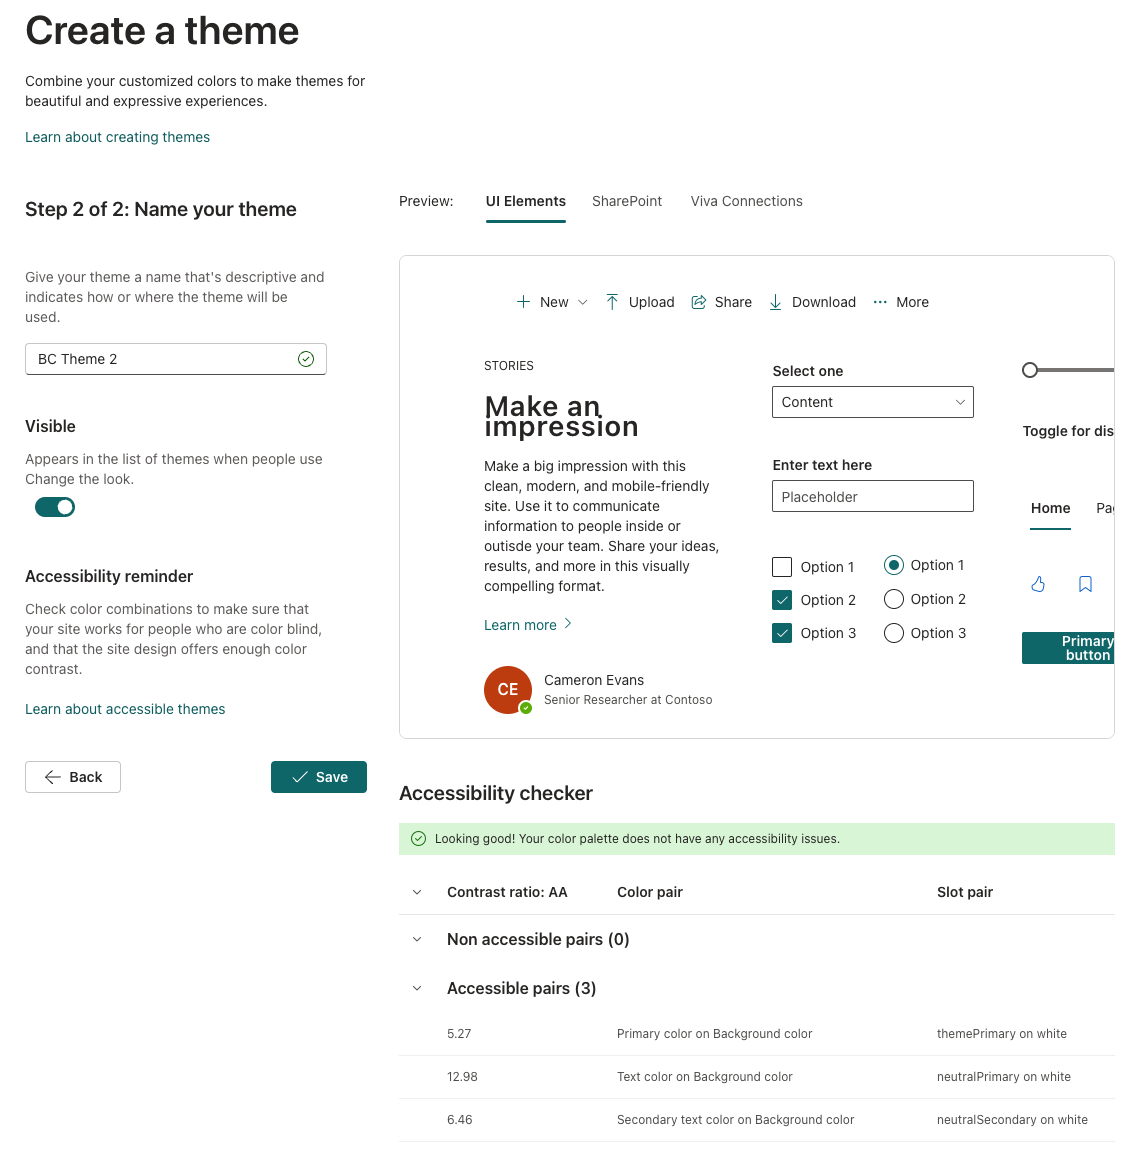Select the Option 2 radio button
This screenshot has width=1138, height=1163.
click(x=892, y=599)
